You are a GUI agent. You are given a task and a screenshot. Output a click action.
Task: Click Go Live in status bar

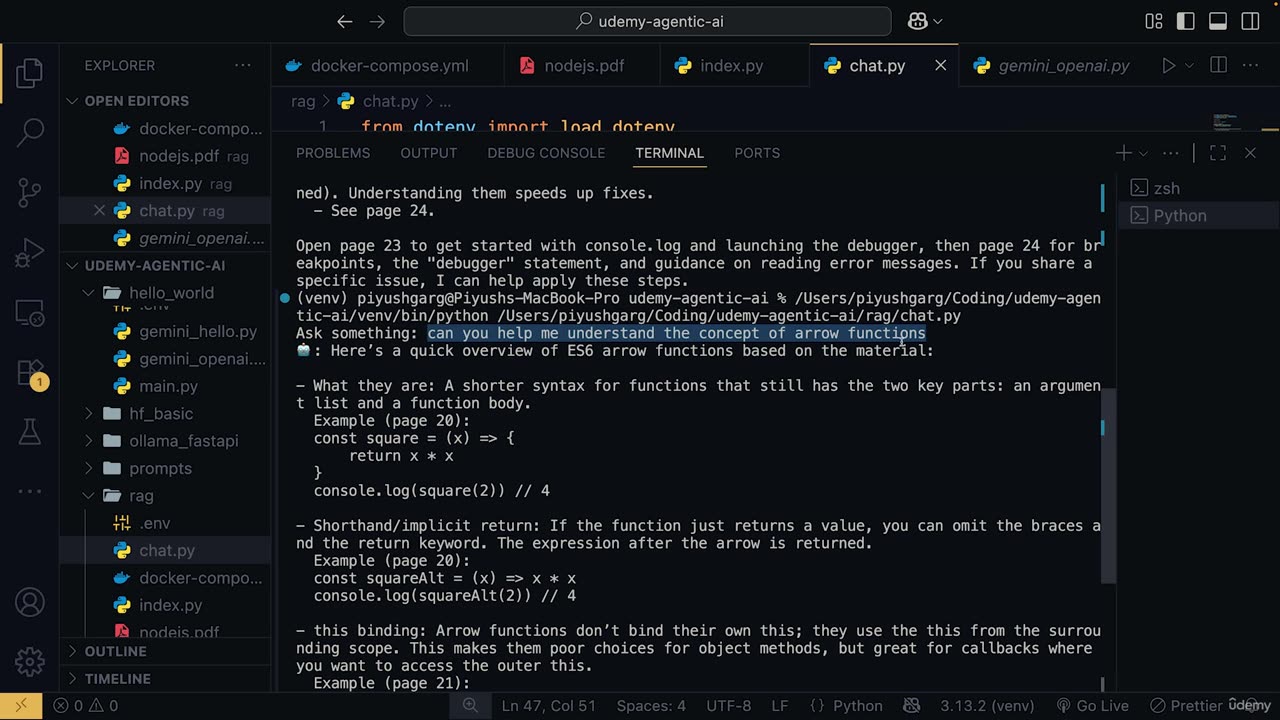click(x=1091, y=705)
